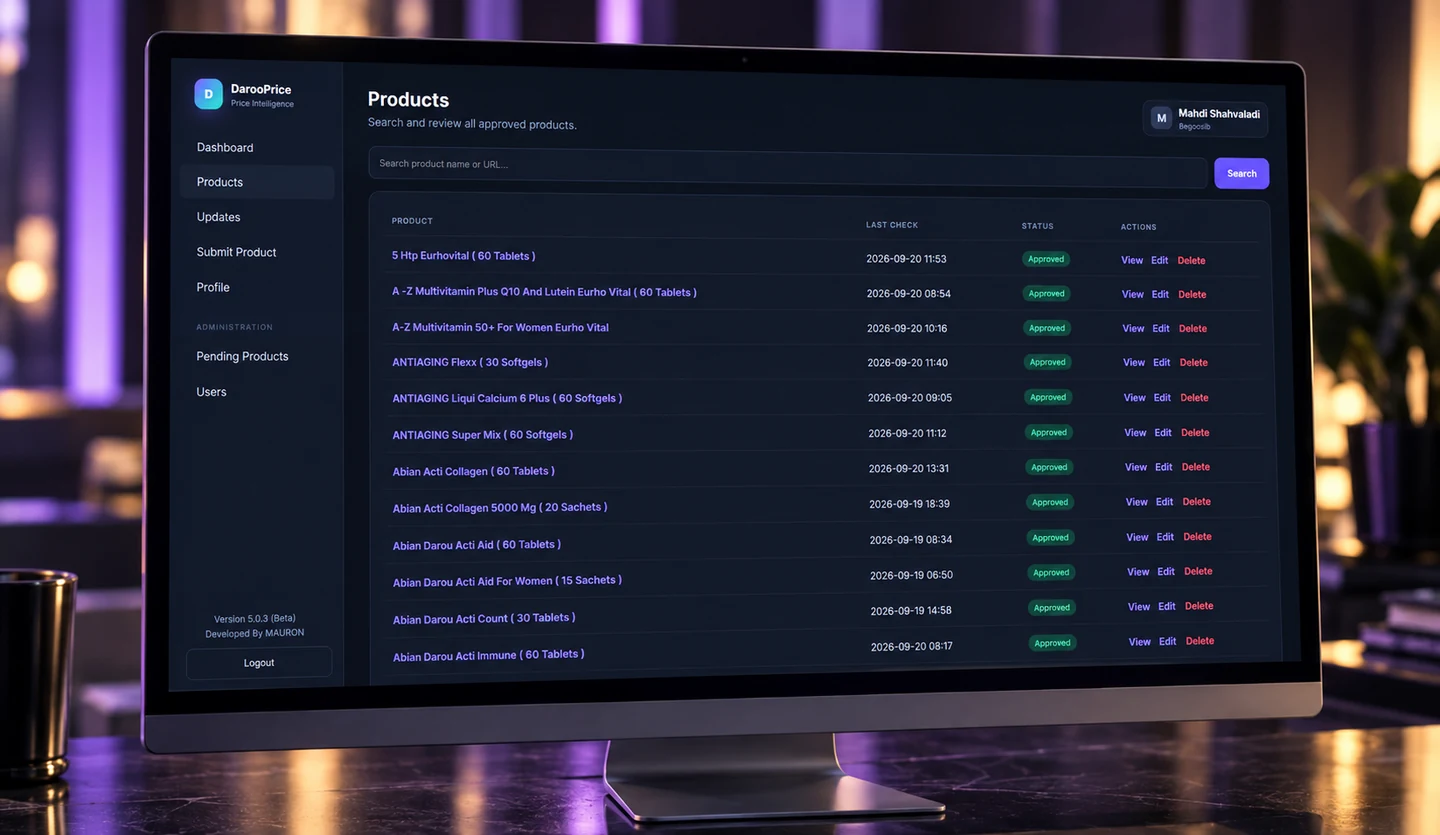
Task: Click last check time 2026-09-20 13:31
Action: pos(909,468)
